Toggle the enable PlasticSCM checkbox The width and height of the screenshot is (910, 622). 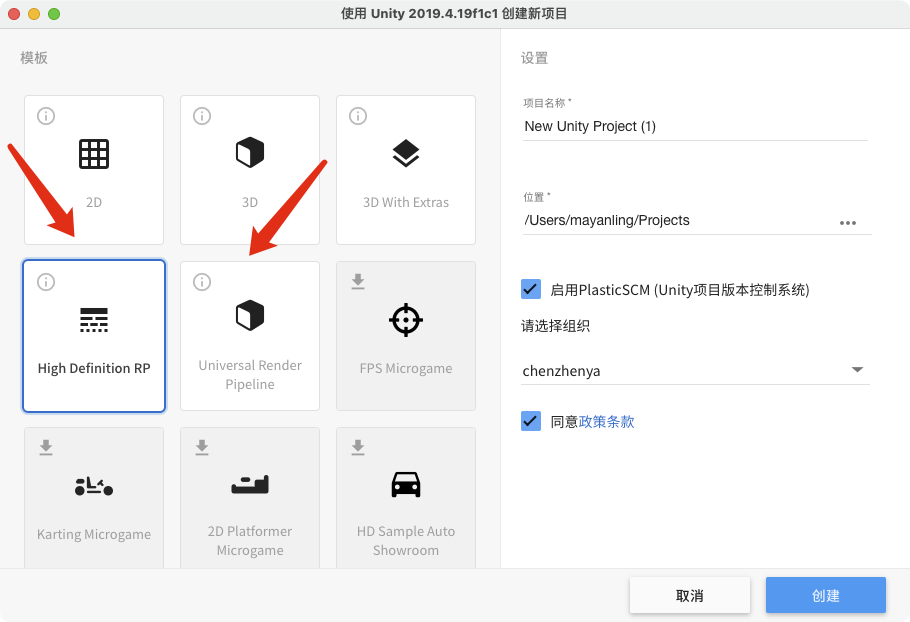pyautogui.click(x=531, y=289)
